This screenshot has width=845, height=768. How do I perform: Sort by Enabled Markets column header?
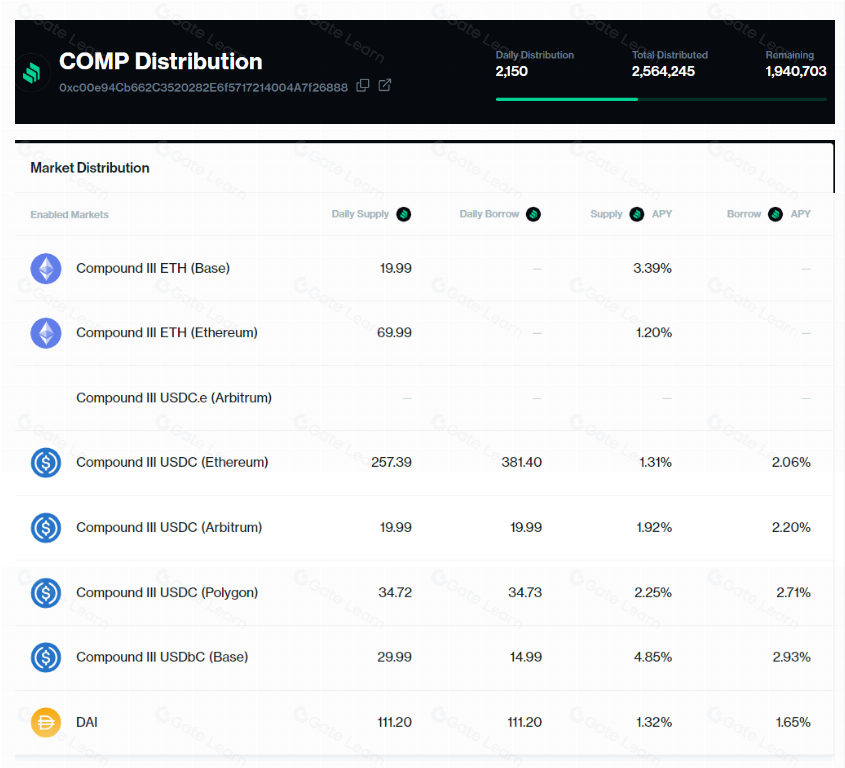tap(70, 215)
